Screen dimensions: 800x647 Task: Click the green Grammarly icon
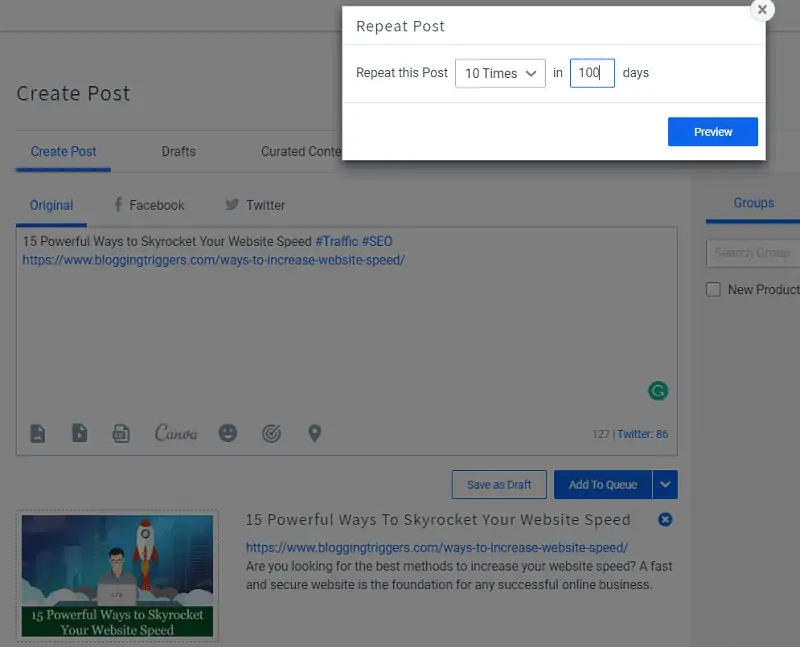658,391
